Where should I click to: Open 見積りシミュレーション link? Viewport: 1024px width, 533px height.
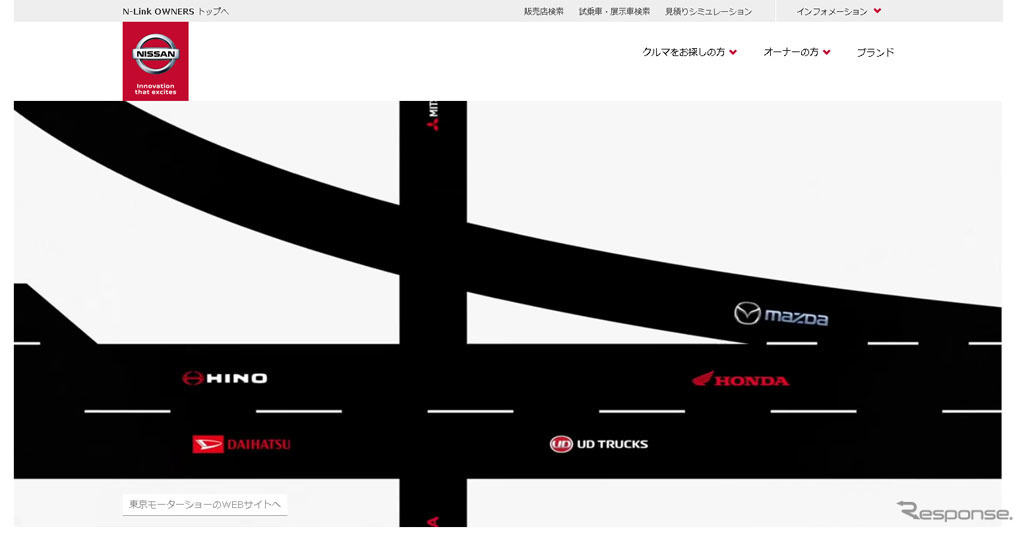point(708,11)
